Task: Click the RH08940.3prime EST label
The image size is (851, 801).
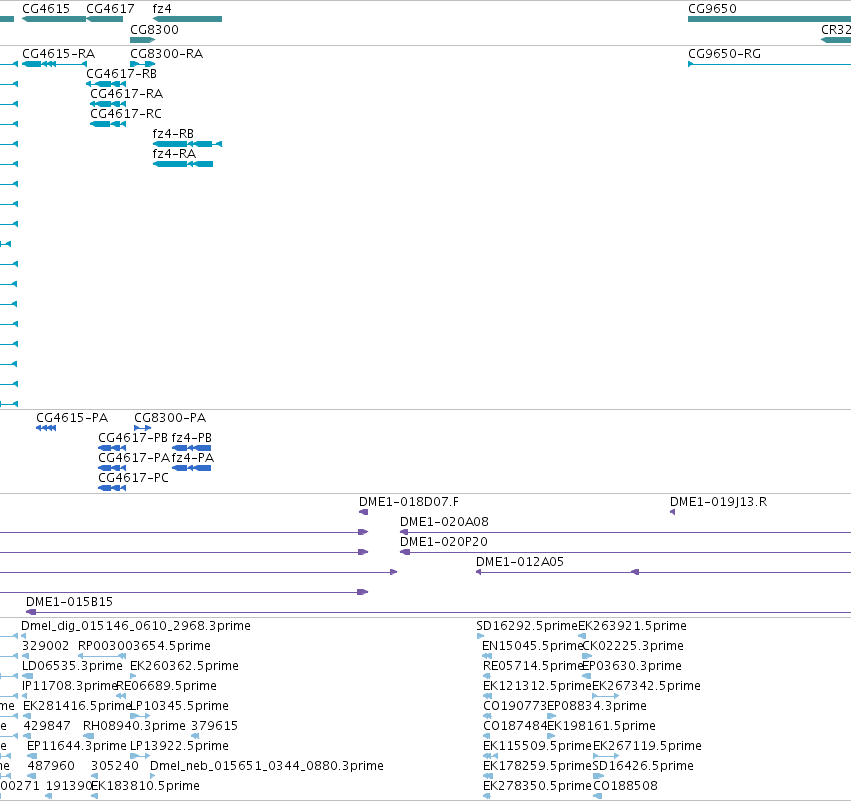Action: (134, 726)
